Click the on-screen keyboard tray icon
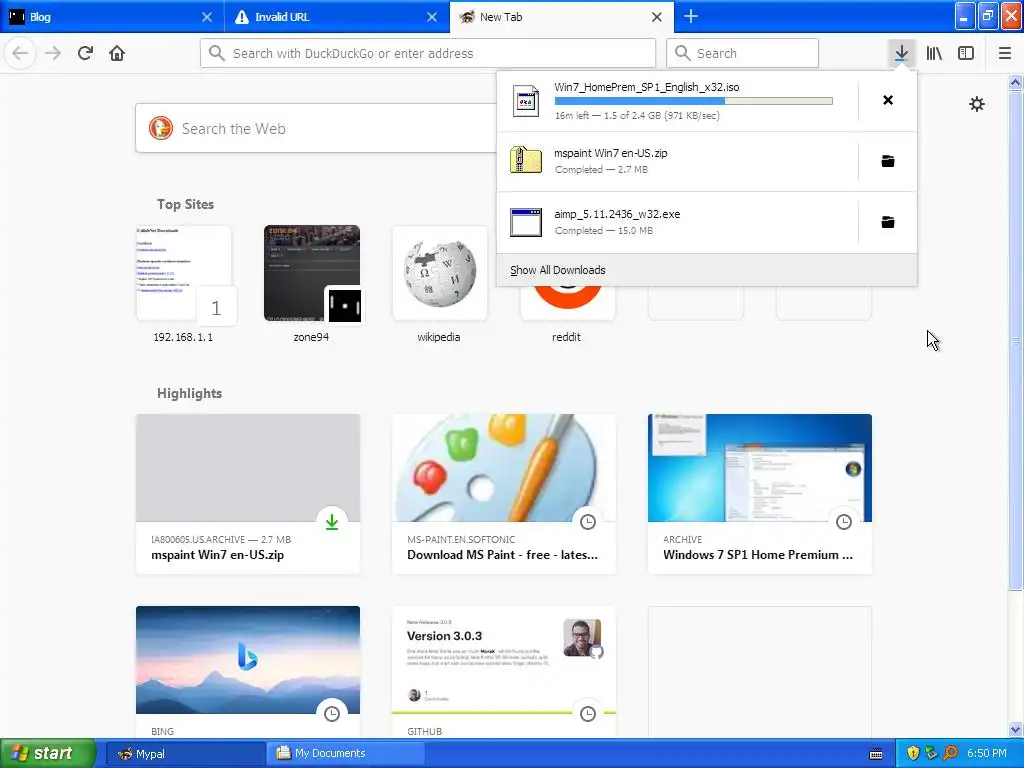This screenshot has width=1024, height=768. pos(876,754)
